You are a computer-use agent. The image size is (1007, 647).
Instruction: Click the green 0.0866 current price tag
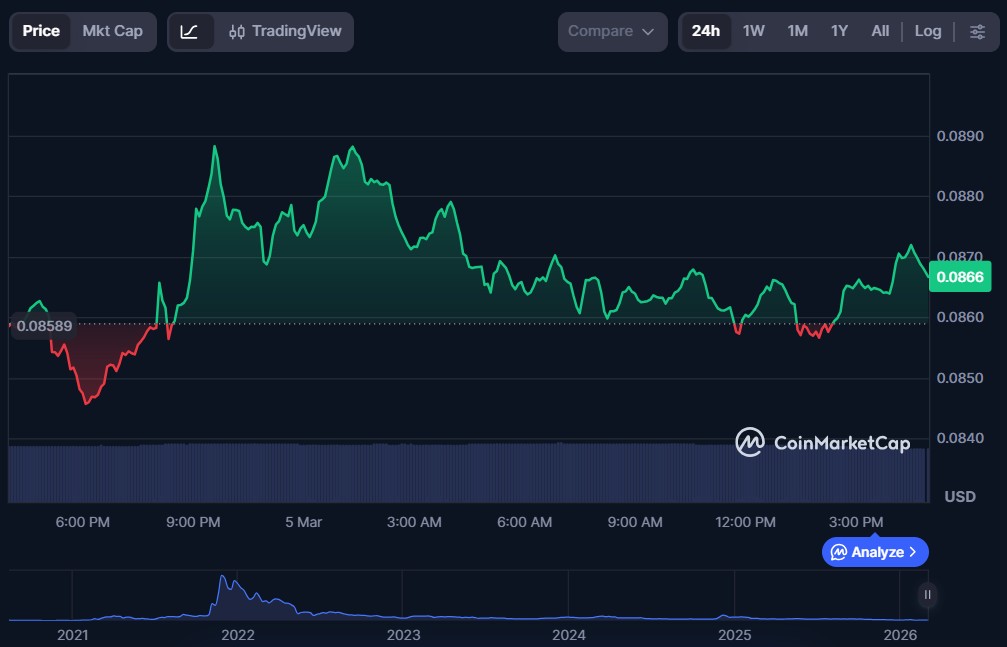tap(958, 277)
